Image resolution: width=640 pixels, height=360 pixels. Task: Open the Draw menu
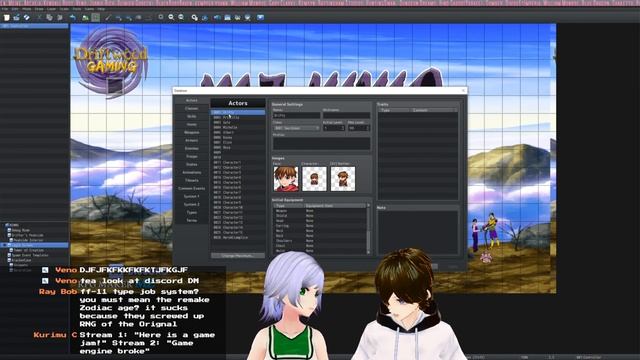click(39, 9)
